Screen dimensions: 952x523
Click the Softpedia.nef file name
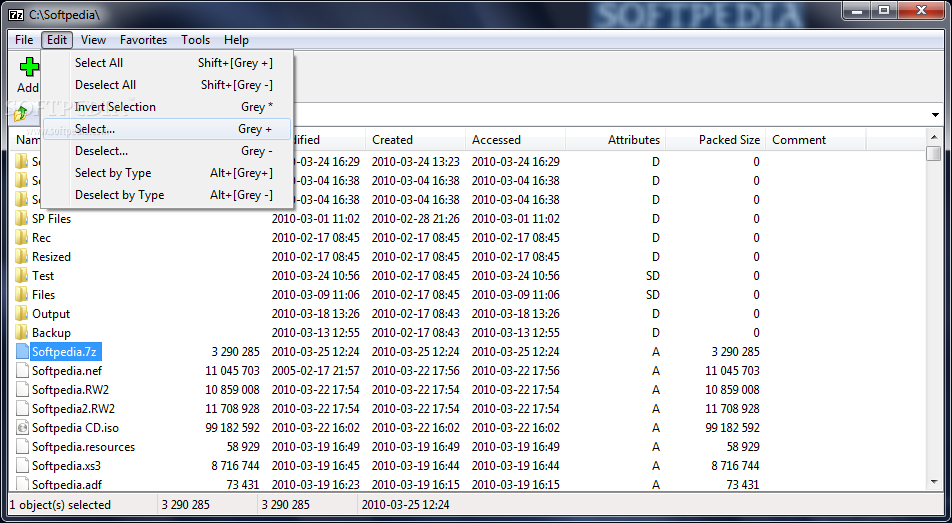(67, 371)
